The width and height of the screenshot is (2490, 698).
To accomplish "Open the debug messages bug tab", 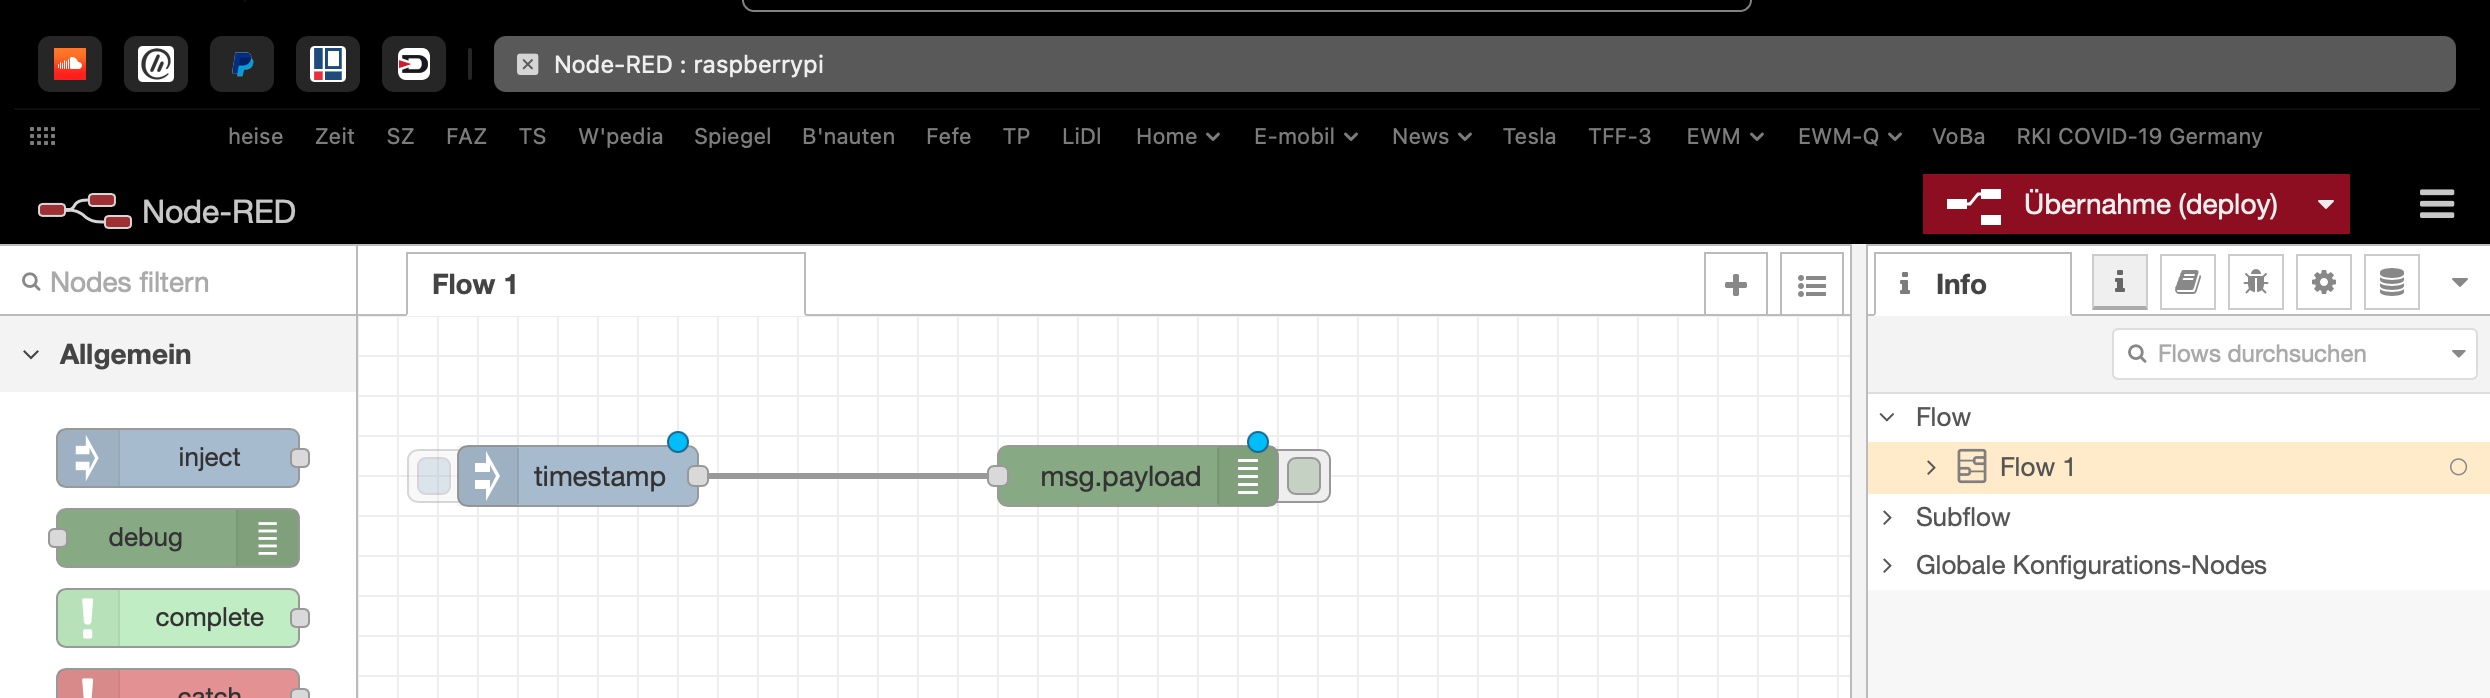I will 2256,282.
